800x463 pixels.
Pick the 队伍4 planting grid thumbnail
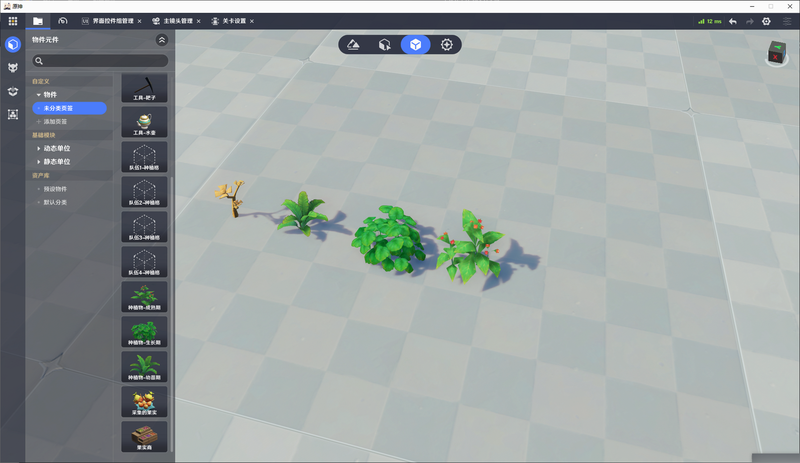point(144,262)
